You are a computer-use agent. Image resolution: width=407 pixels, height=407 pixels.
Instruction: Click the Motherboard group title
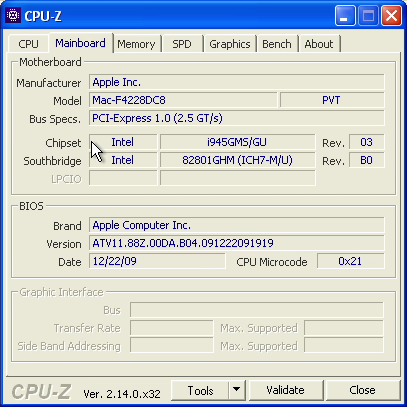[50, 62]
